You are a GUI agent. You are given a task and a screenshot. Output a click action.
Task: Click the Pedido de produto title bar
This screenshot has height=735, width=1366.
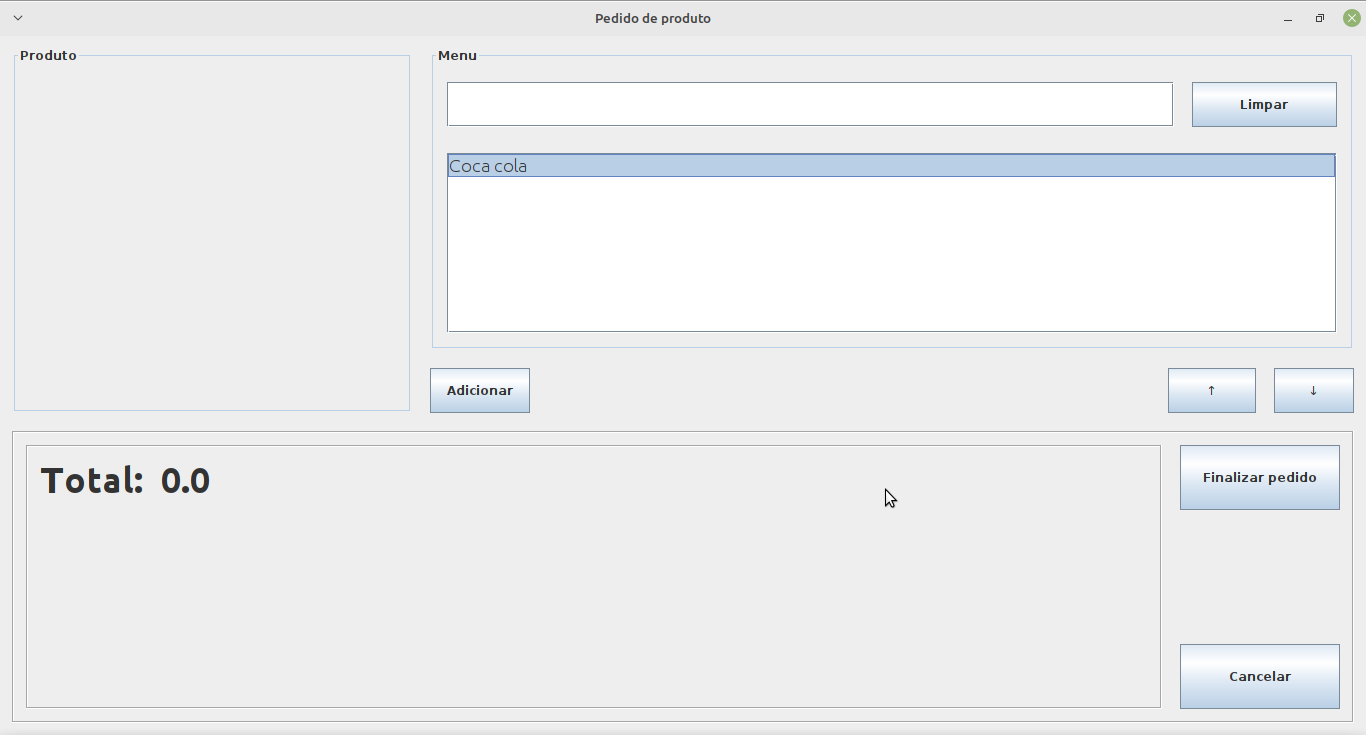[653, 17]
